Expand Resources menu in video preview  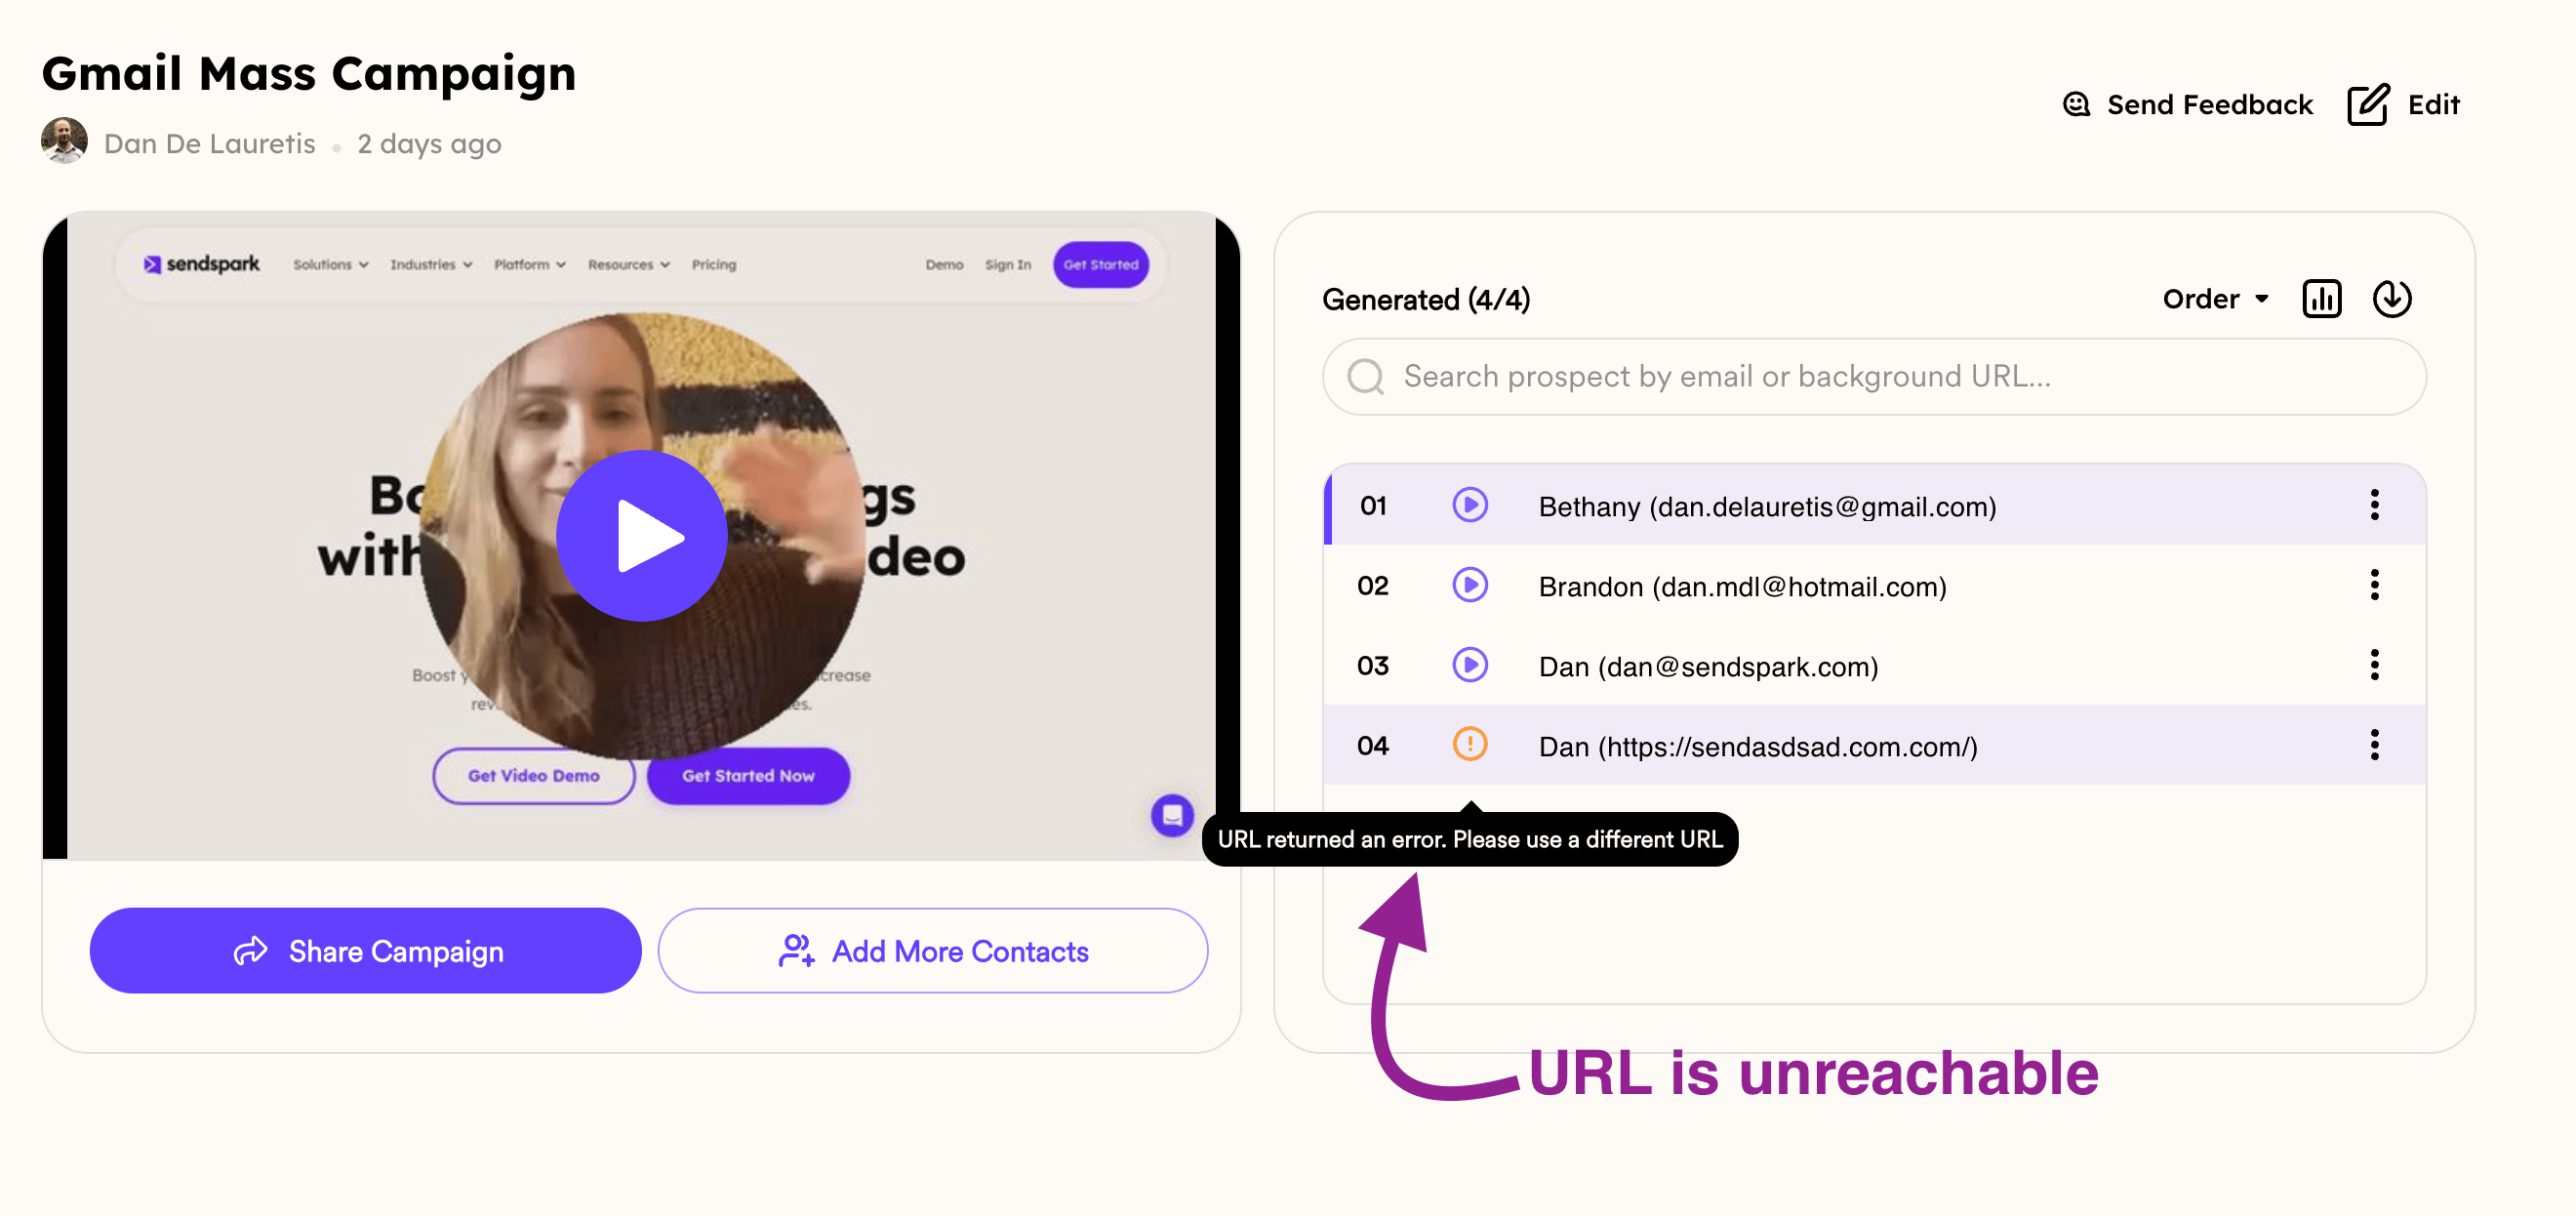pos(628,264)
